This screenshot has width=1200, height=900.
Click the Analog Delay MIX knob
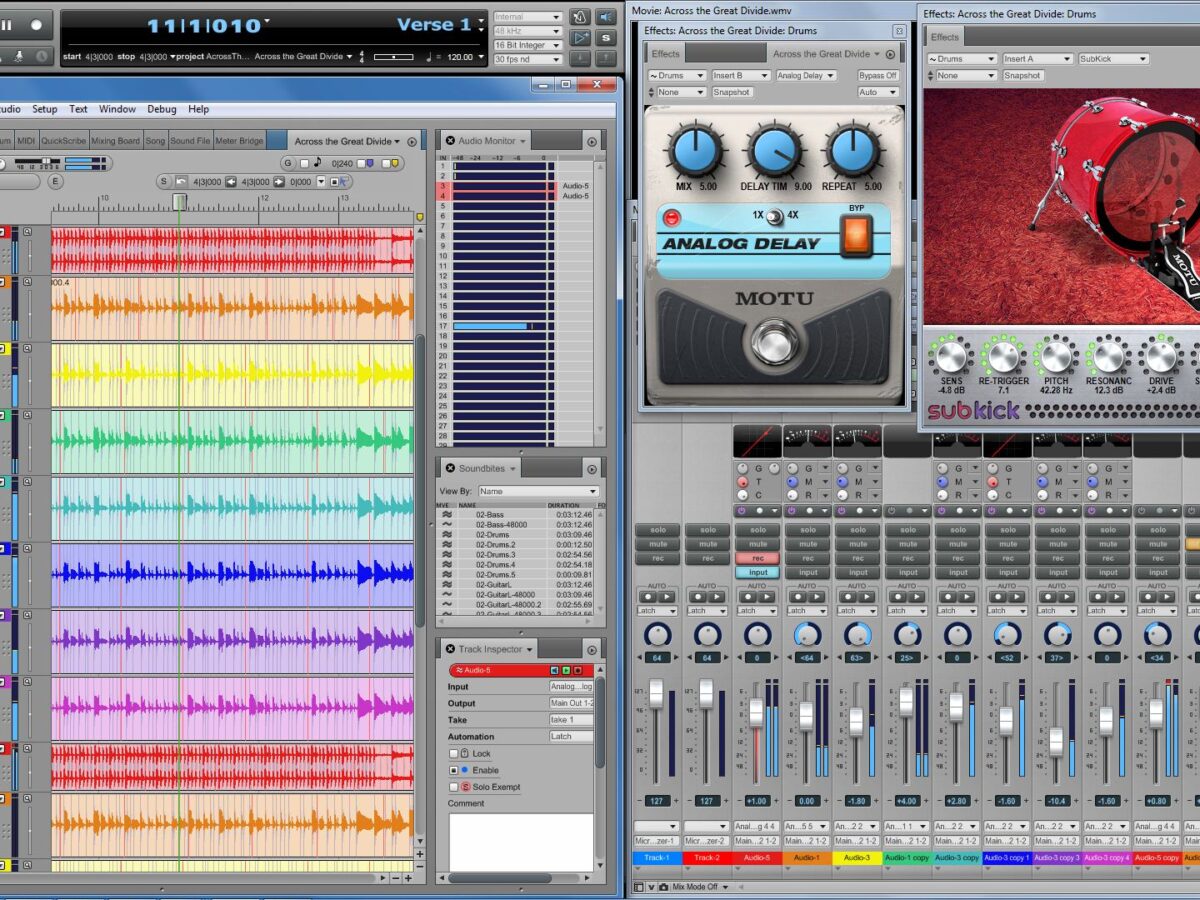click(x=696, y=152)
